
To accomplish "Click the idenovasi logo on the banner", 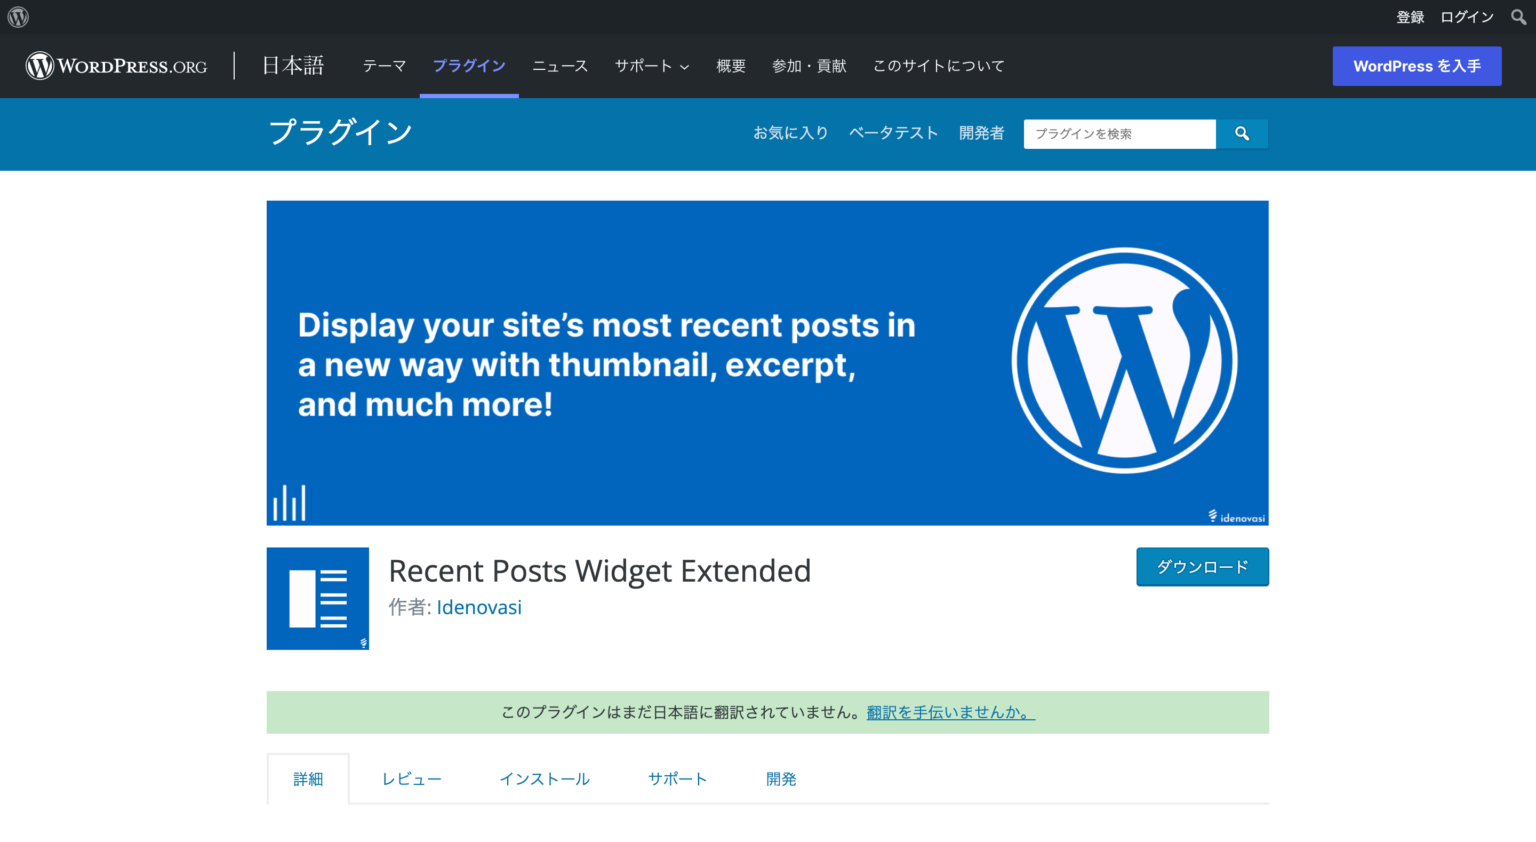I will coord(1237,517).
